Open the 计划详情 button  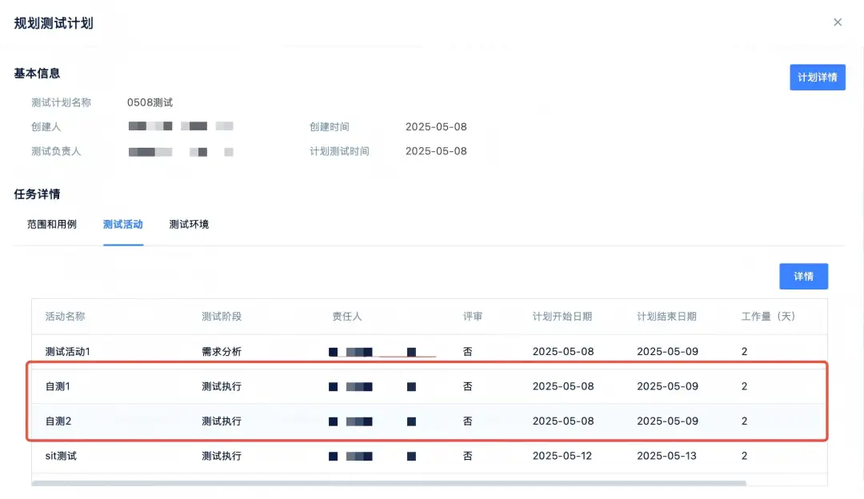tap(817, 77)
